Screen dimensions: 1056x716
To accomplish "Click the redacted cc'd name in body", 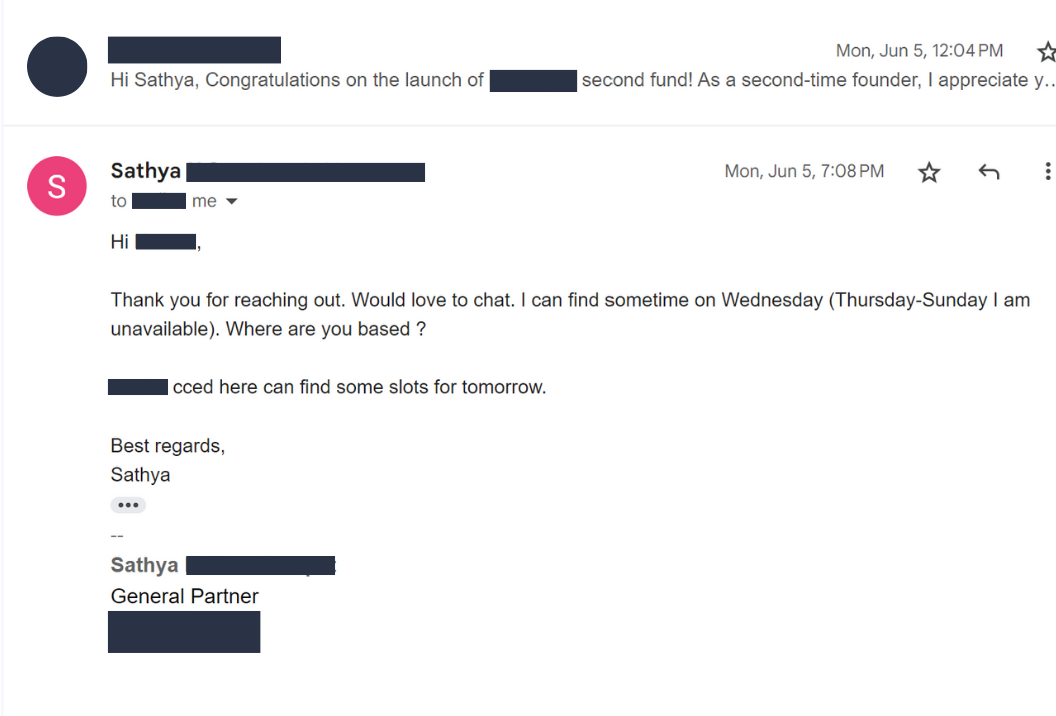I will pos(138,387).
